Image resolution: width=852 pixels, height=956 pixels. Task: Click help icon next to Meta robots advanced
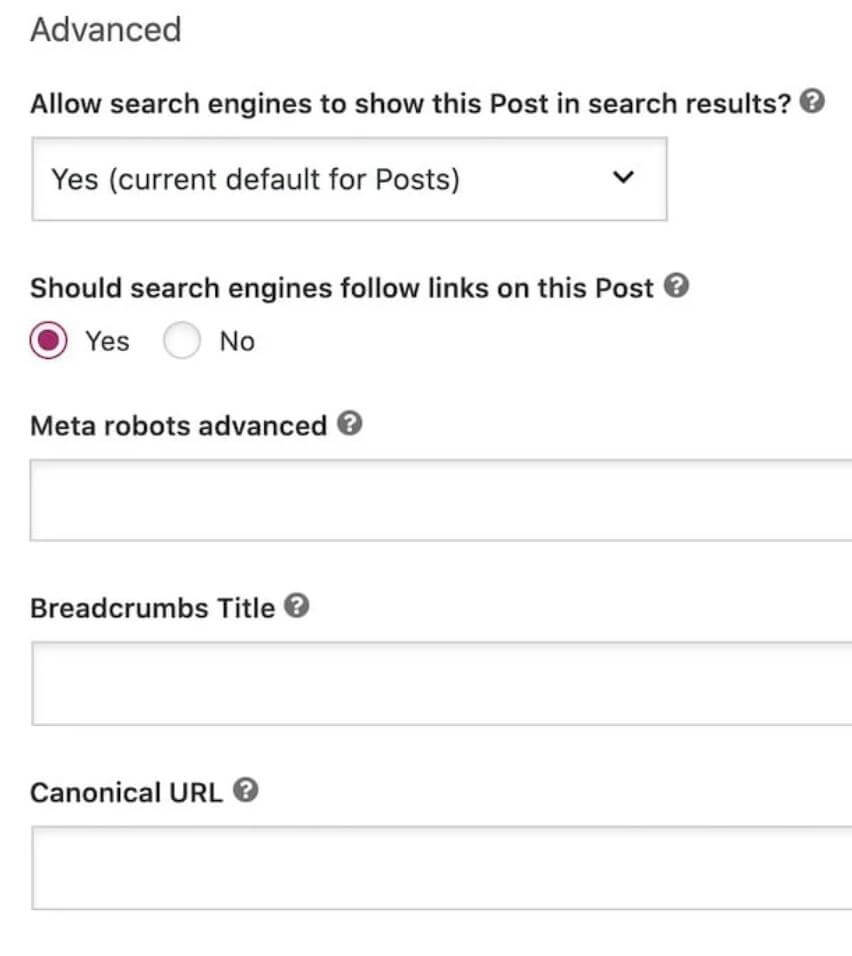coord(349,424)
